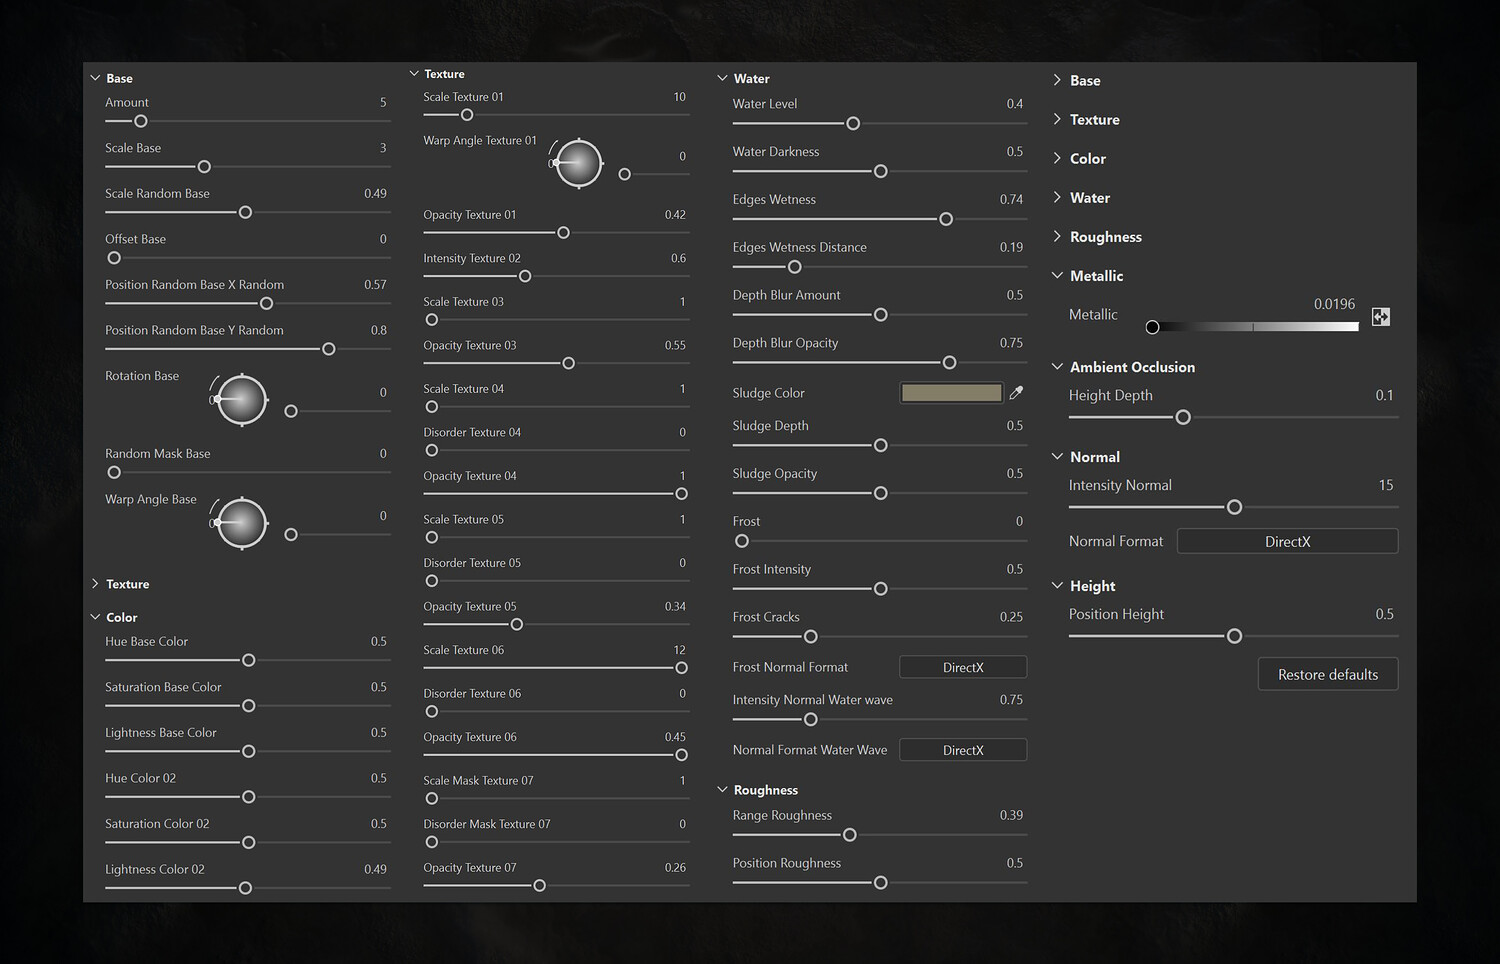Screen dimensions: 1500x964
Task: Collapse the Metallic section
Action: pos(1058,276)
